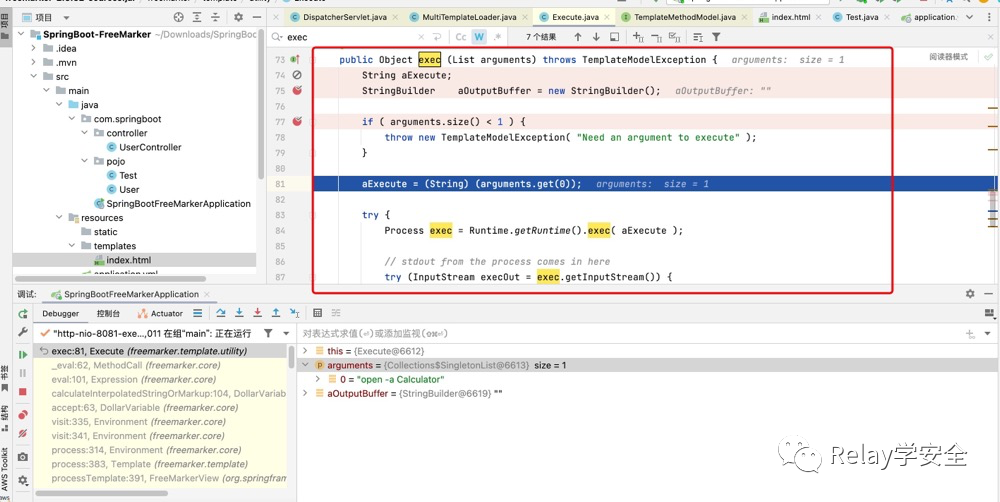Collapse the controller package
Screen dimensions: 1000x502
point(84,133)
